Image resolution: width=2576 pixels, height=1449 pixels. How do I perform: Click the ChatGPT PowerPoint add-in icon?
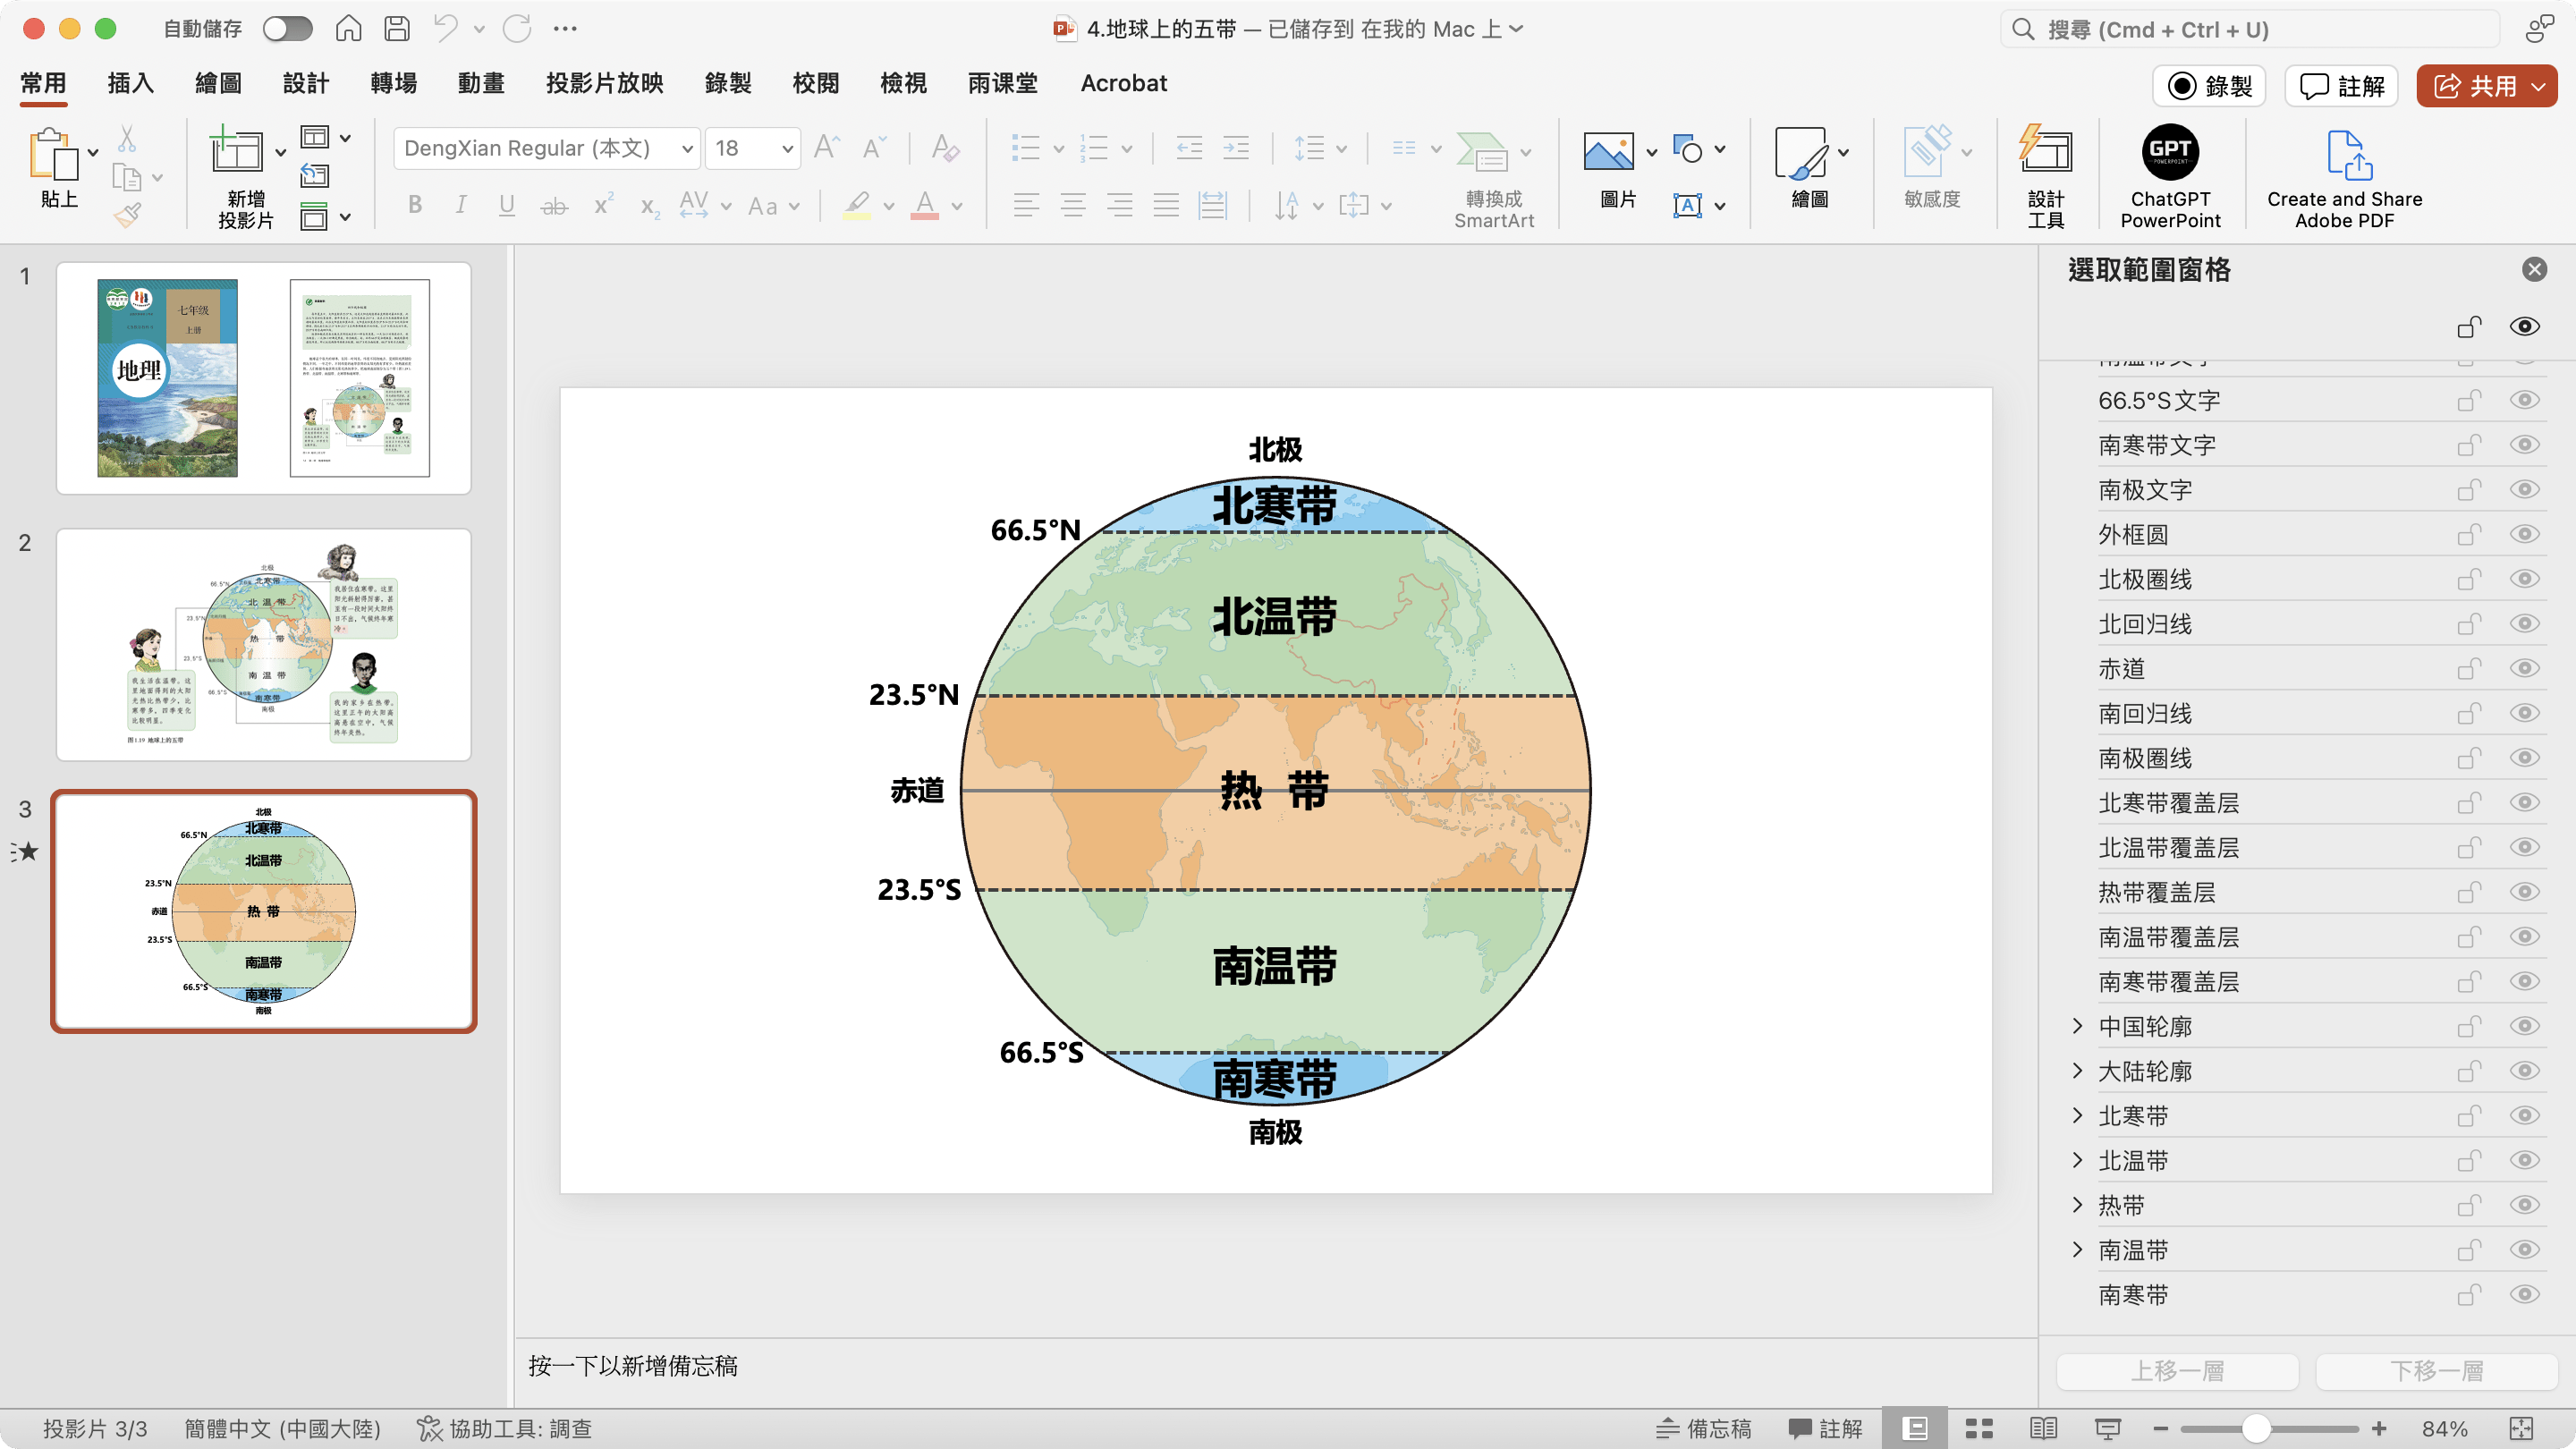(x=2169, y=154)
